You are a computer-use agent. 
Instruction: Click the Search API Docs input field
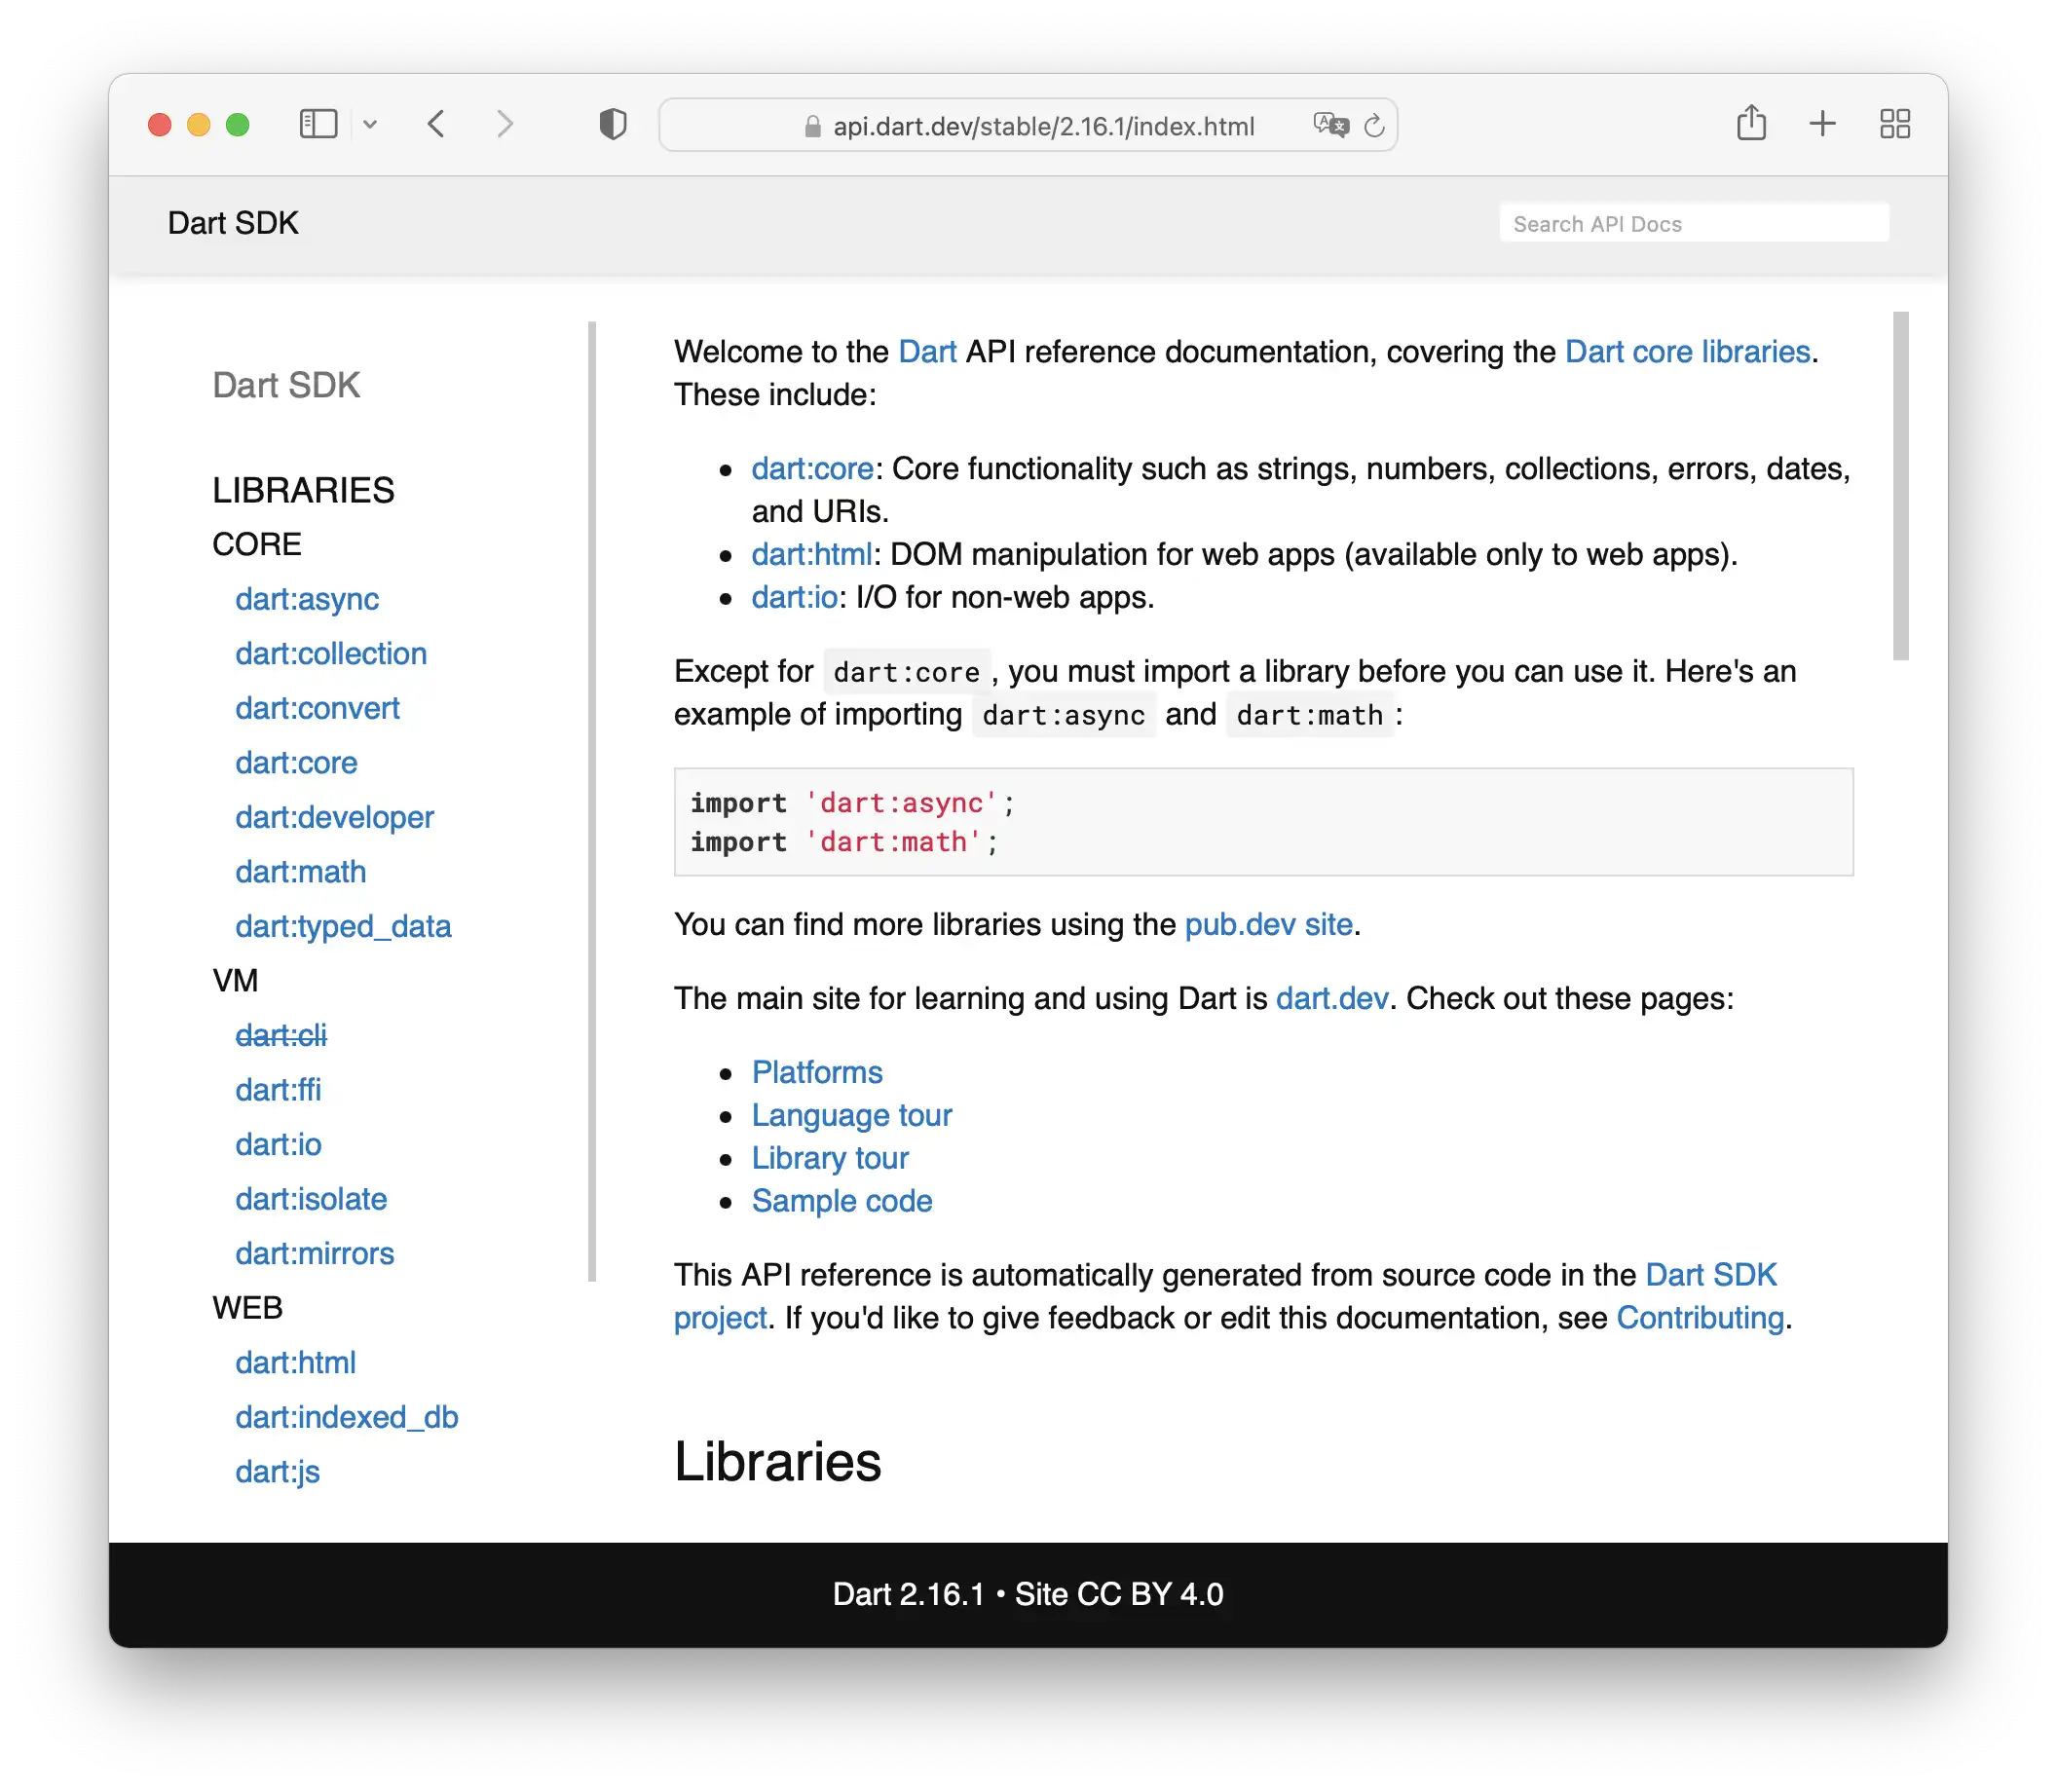[x=1692, y=224]
